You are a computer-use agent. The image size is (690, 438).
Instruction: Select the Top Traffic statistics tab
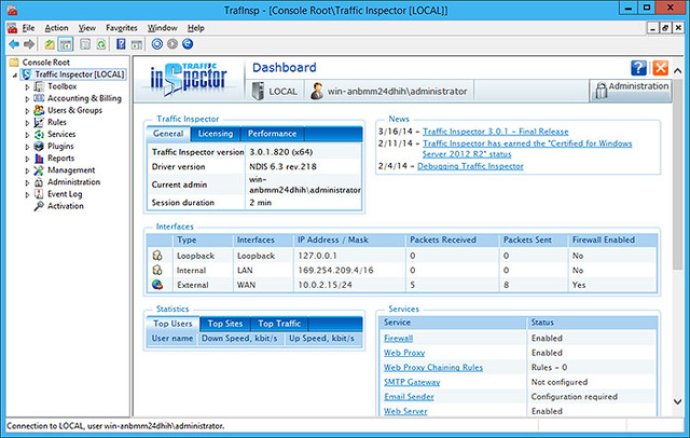pyautogui.click(x=279, y=324)
